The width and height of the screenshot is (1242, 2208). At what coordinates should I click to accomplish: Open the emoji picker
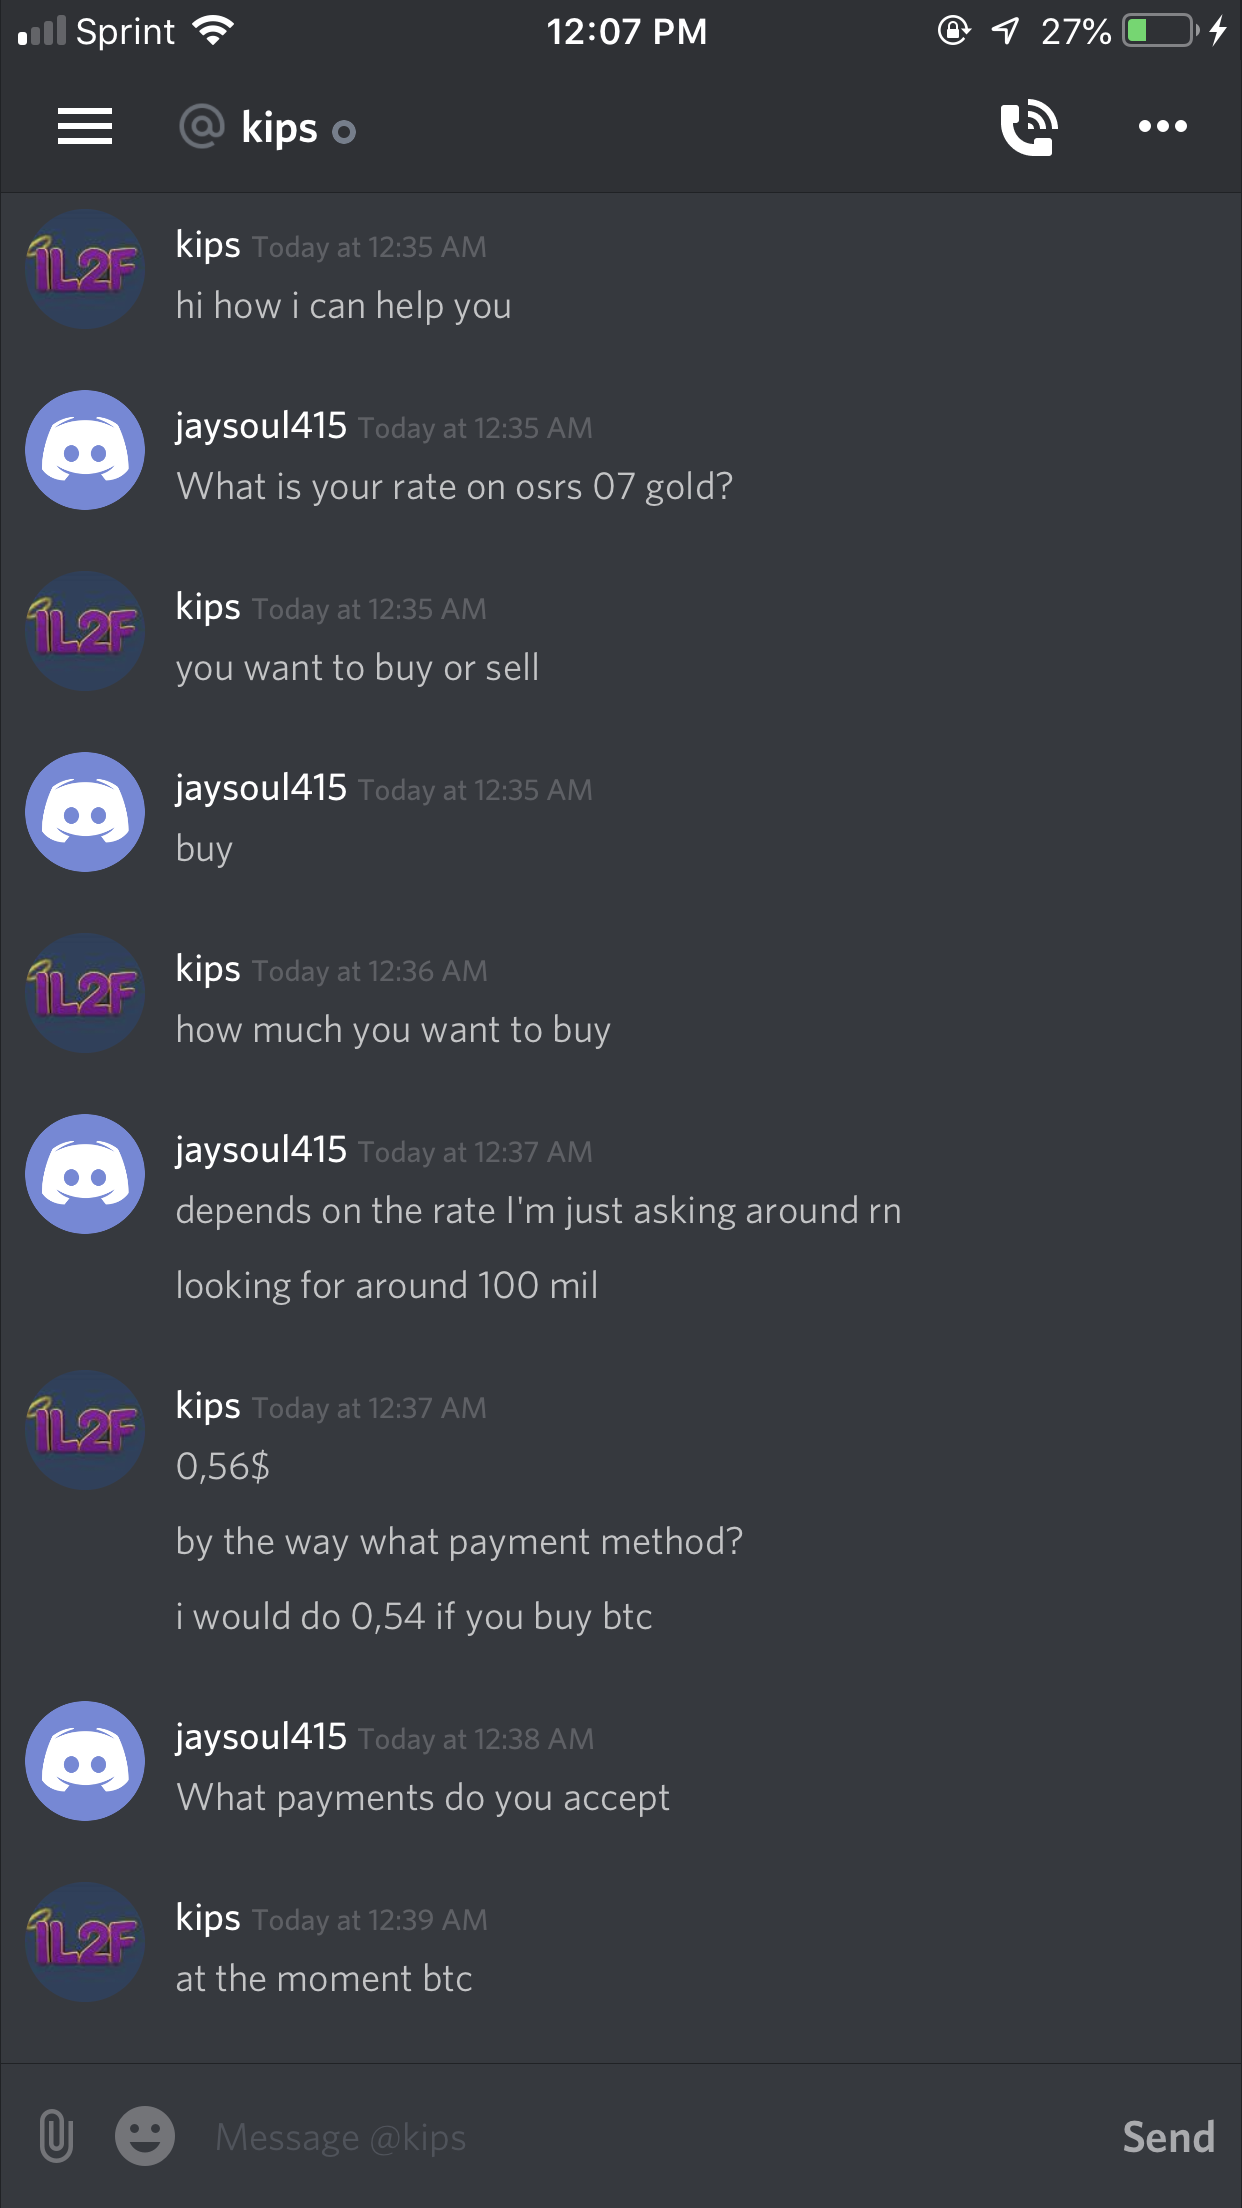click(145, 2137)
